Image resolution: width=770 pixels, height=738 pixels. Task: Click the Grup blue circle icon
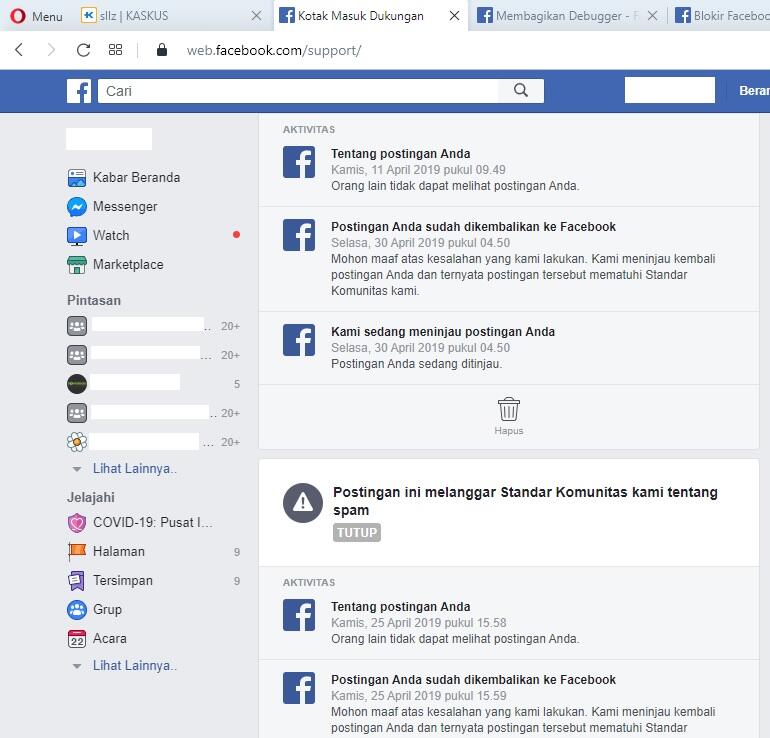tap(77, 609)
